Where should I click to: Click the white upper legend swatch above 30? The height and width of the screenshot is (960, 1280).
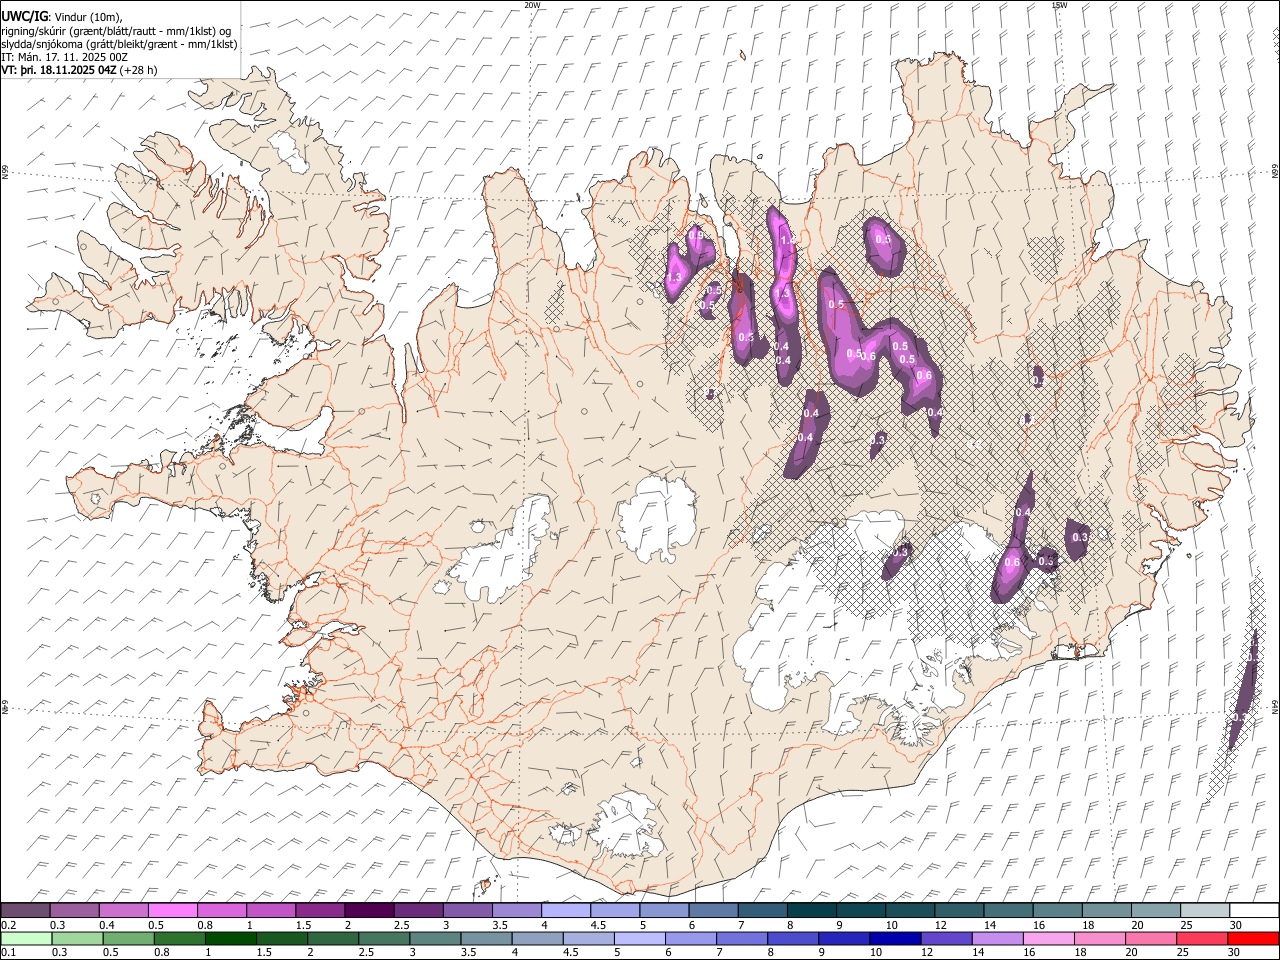tap(1254, 910)
